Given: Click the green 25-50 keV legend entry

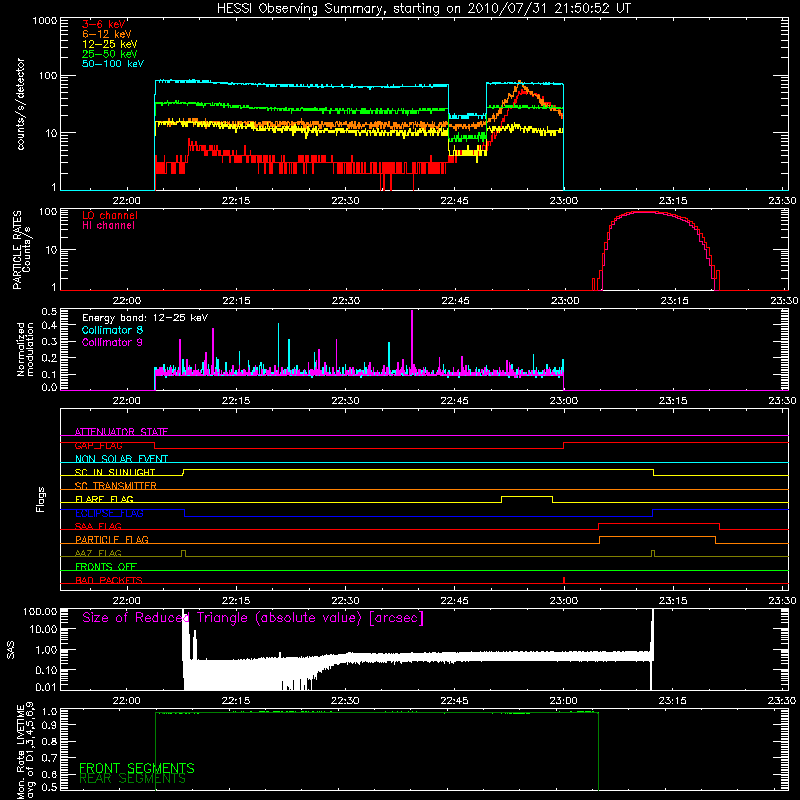Looking at the screenshot, I should click(x=110, y=54).
